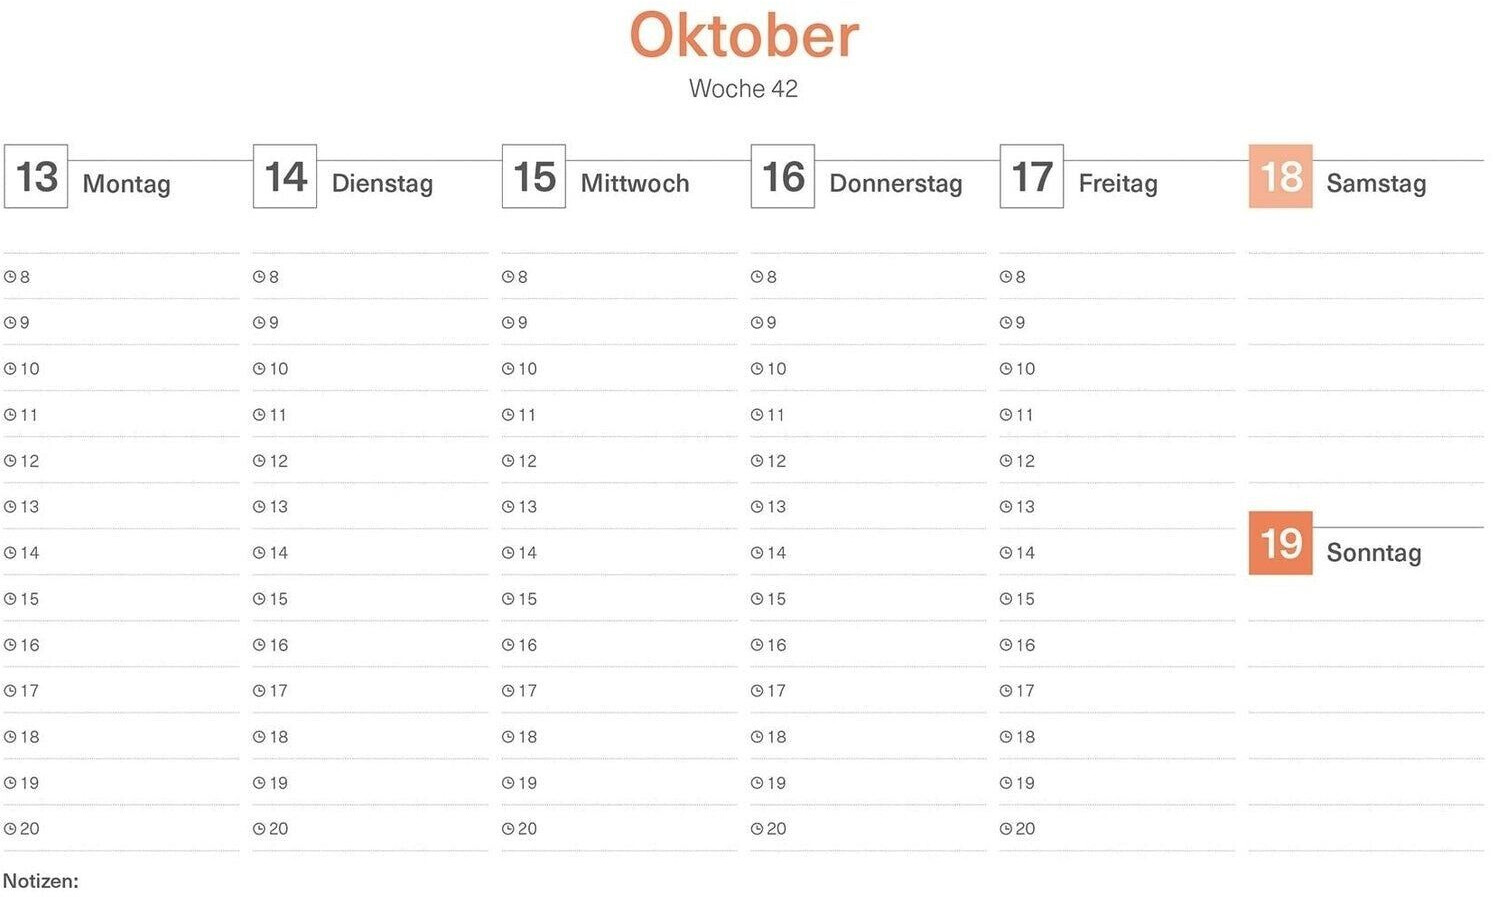
Task: Open Sunday the 19th date box
Action: click(x=1280, y=544)
